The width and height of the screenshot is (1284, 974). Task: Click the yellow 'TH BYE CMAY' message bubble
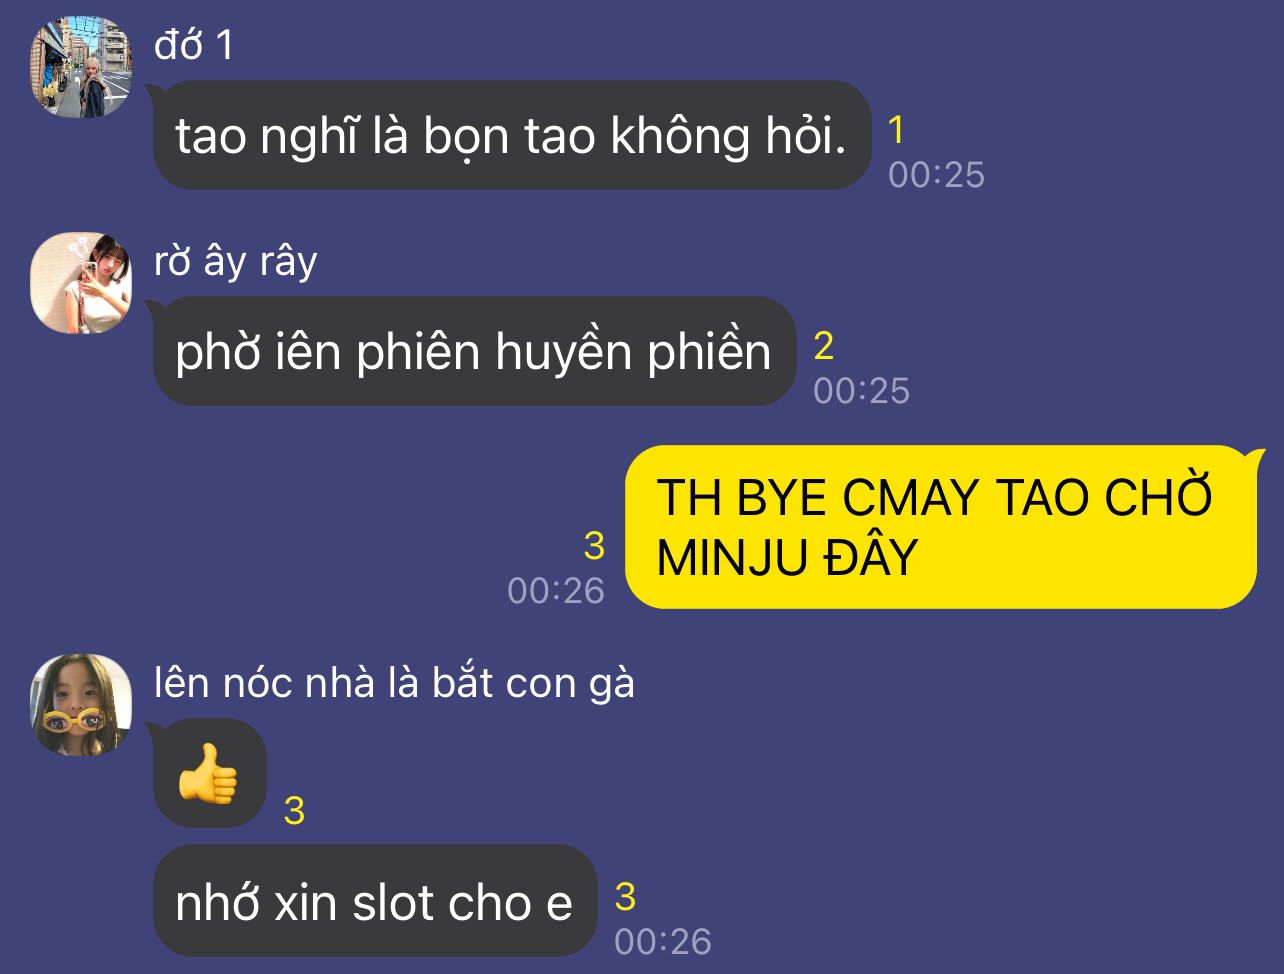click(941, 527)
